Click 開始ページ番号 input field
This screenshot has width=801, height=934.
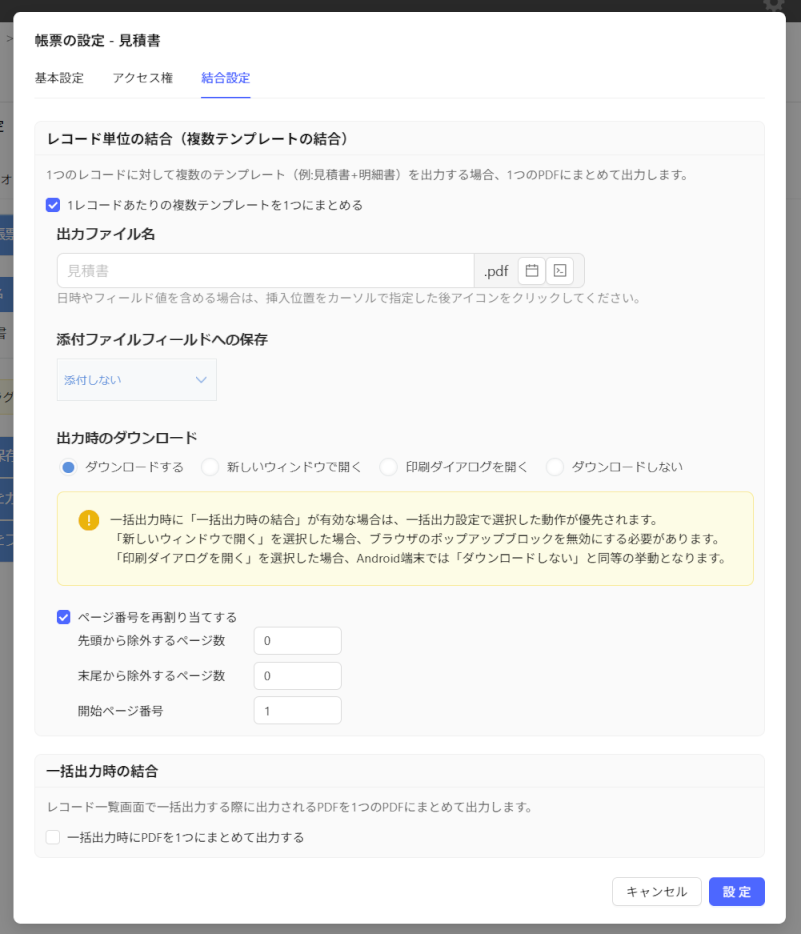tap(298, 711)
